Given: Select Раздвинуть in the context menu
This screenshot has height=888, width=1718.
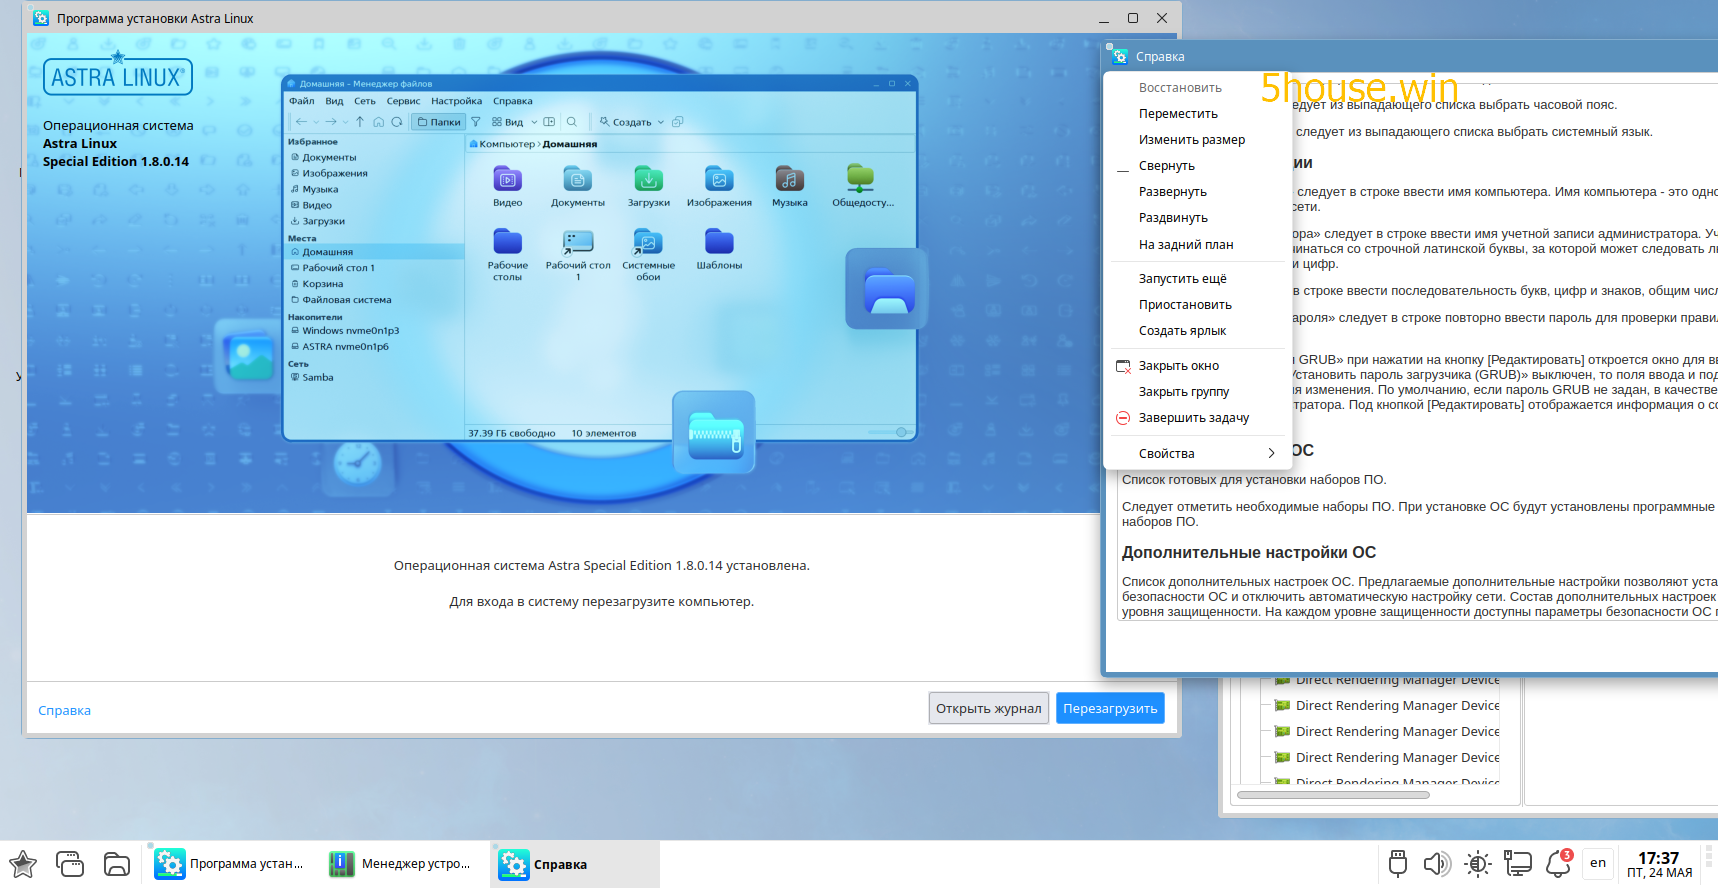Looking at the screenshot, I should tap(1174, 218).
